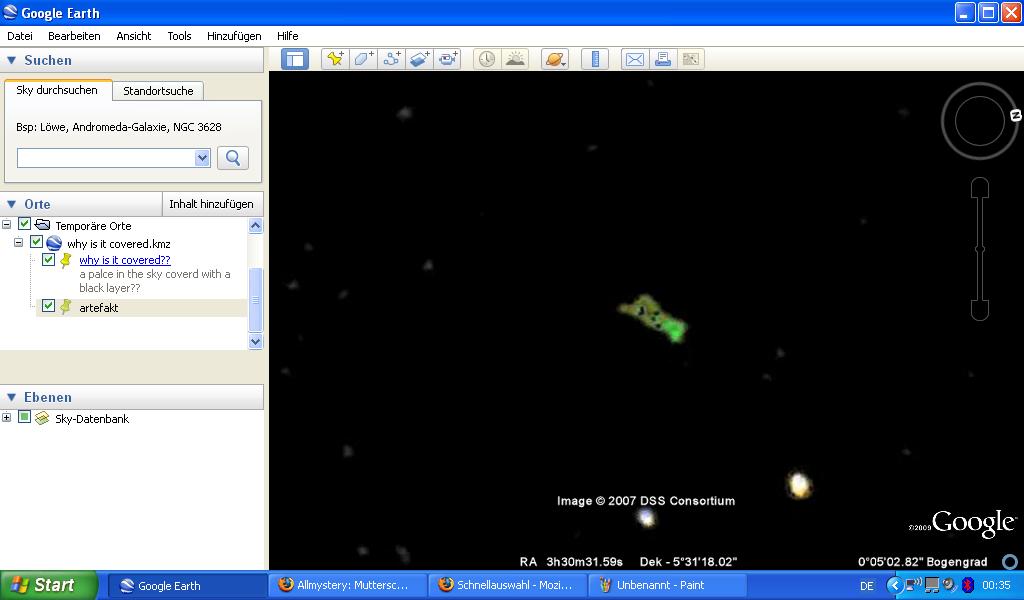1024x600 pixels.
Task: Open the Tools menu
Action: coord(180,36)
